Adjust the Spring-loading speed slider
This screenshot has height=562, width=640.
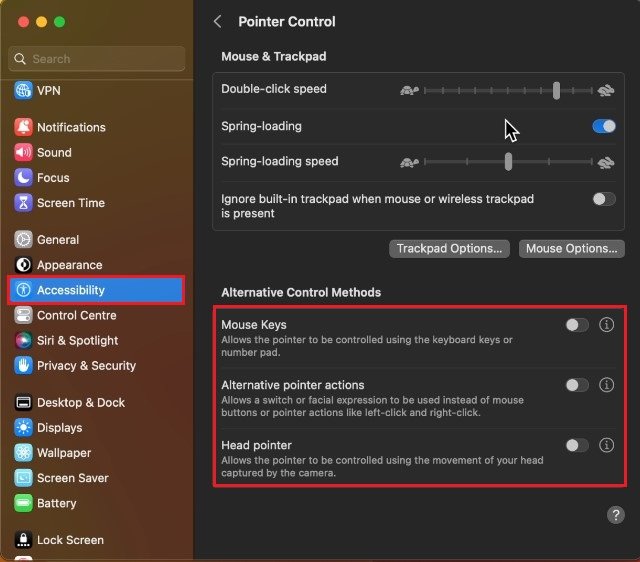point(508,162)
